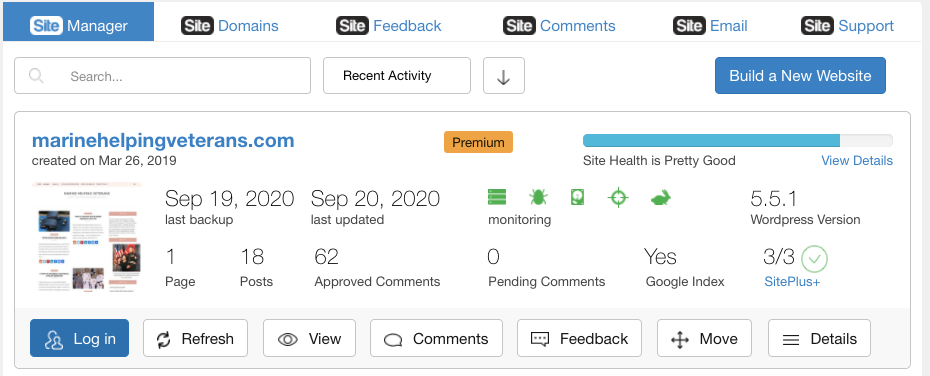Click the hard drive backup monitoring icon

click(578, 197)
